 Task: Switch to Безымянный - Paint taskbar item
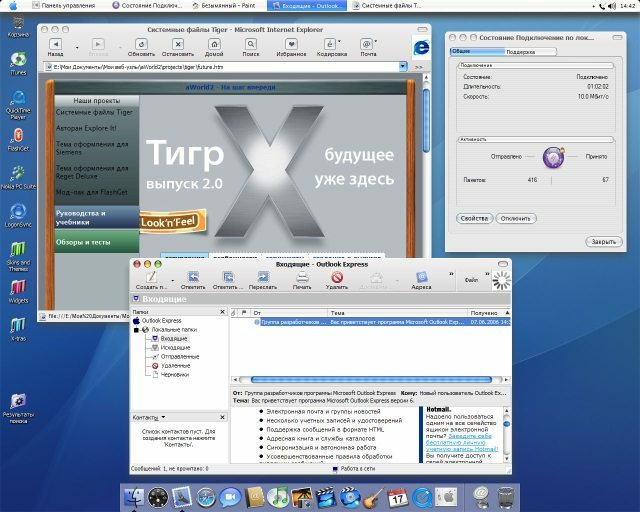click(x=224, y=6)
